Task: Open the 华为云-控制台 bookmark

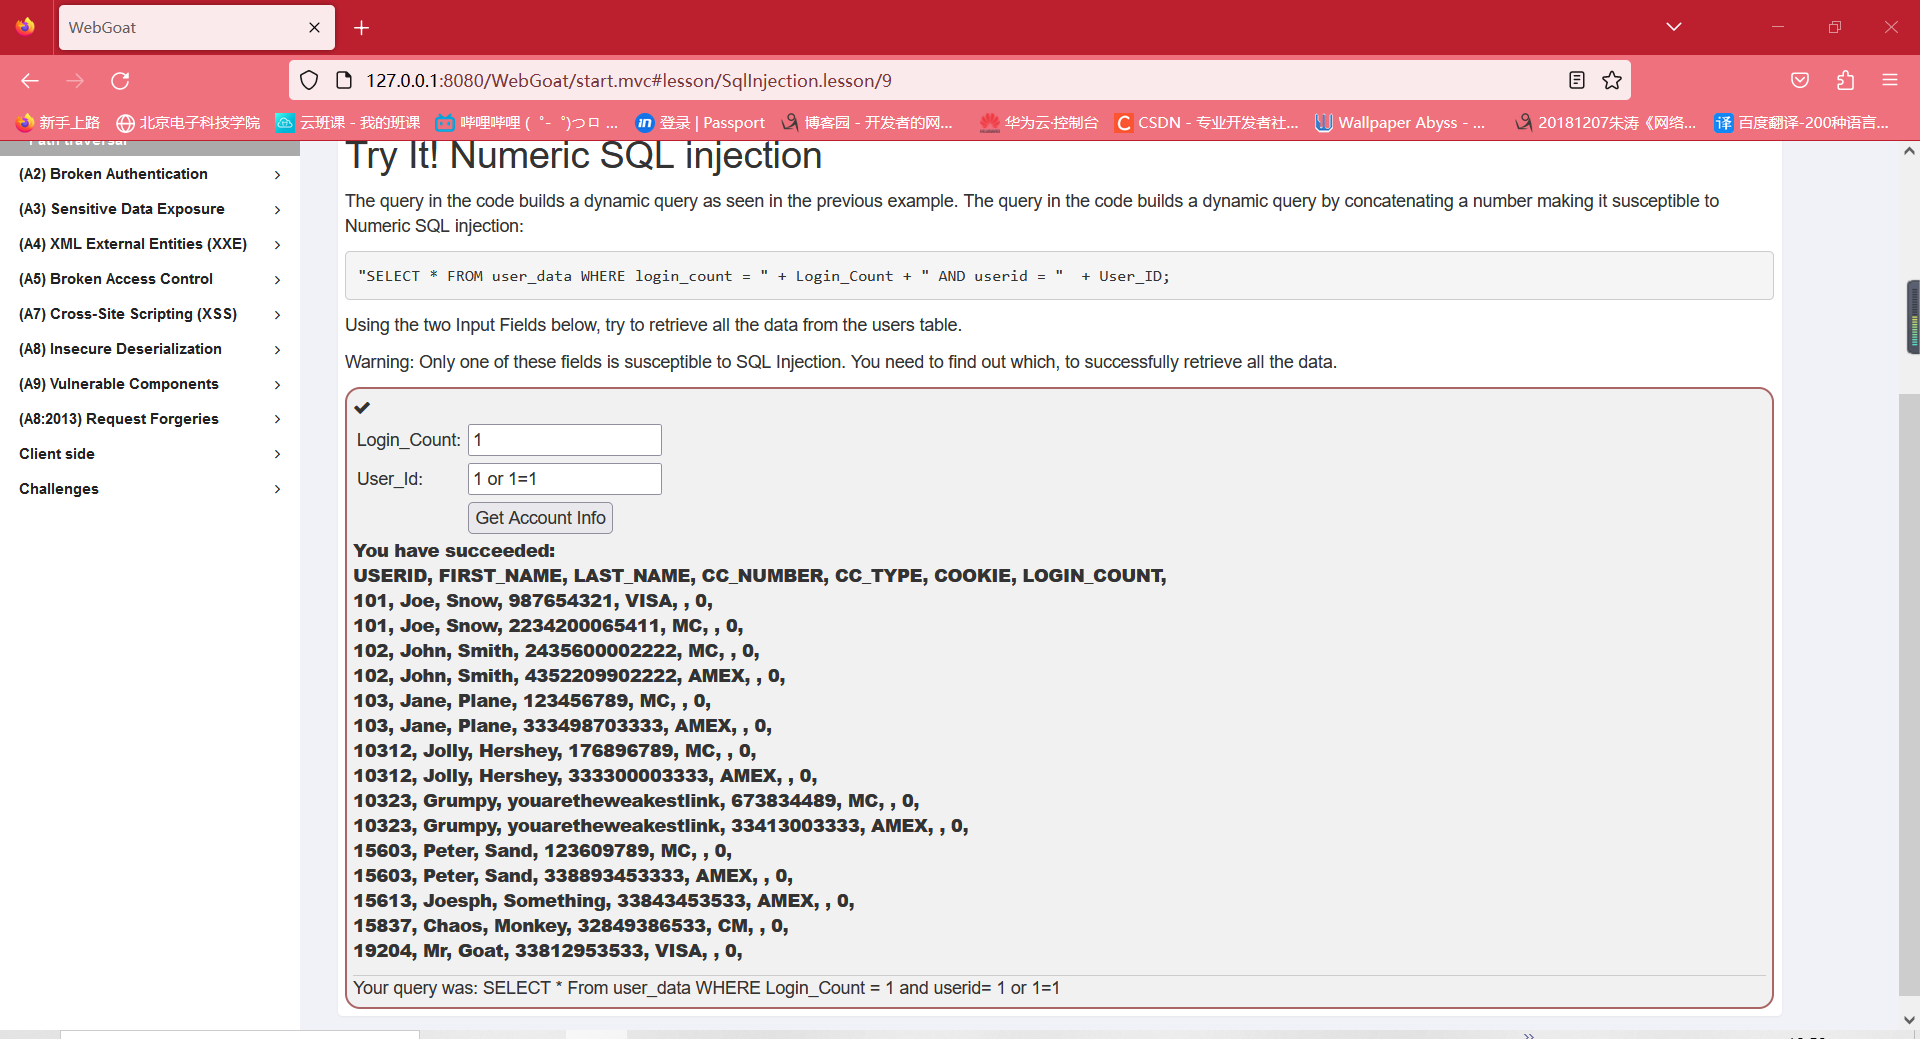Action: coord(1039,122)
